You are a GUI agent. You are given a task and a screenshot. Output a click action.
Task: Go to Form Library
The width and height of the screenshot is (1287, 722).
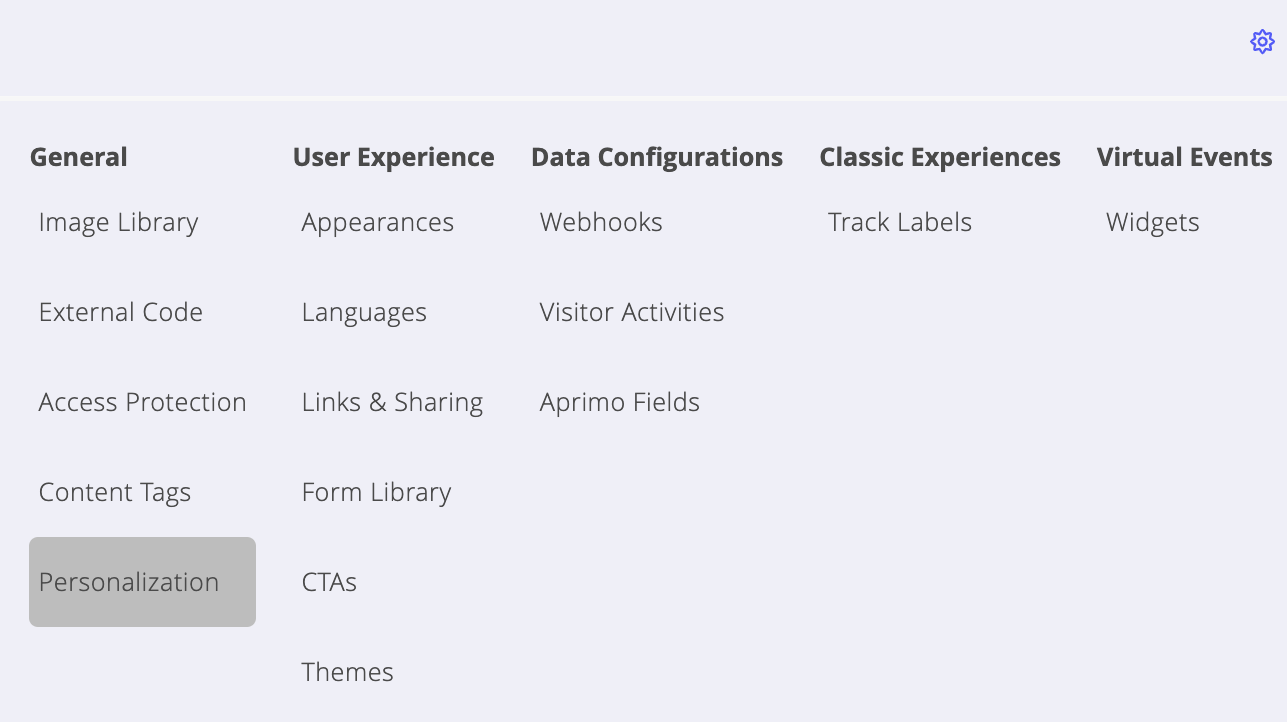click(x=376, y=492)
